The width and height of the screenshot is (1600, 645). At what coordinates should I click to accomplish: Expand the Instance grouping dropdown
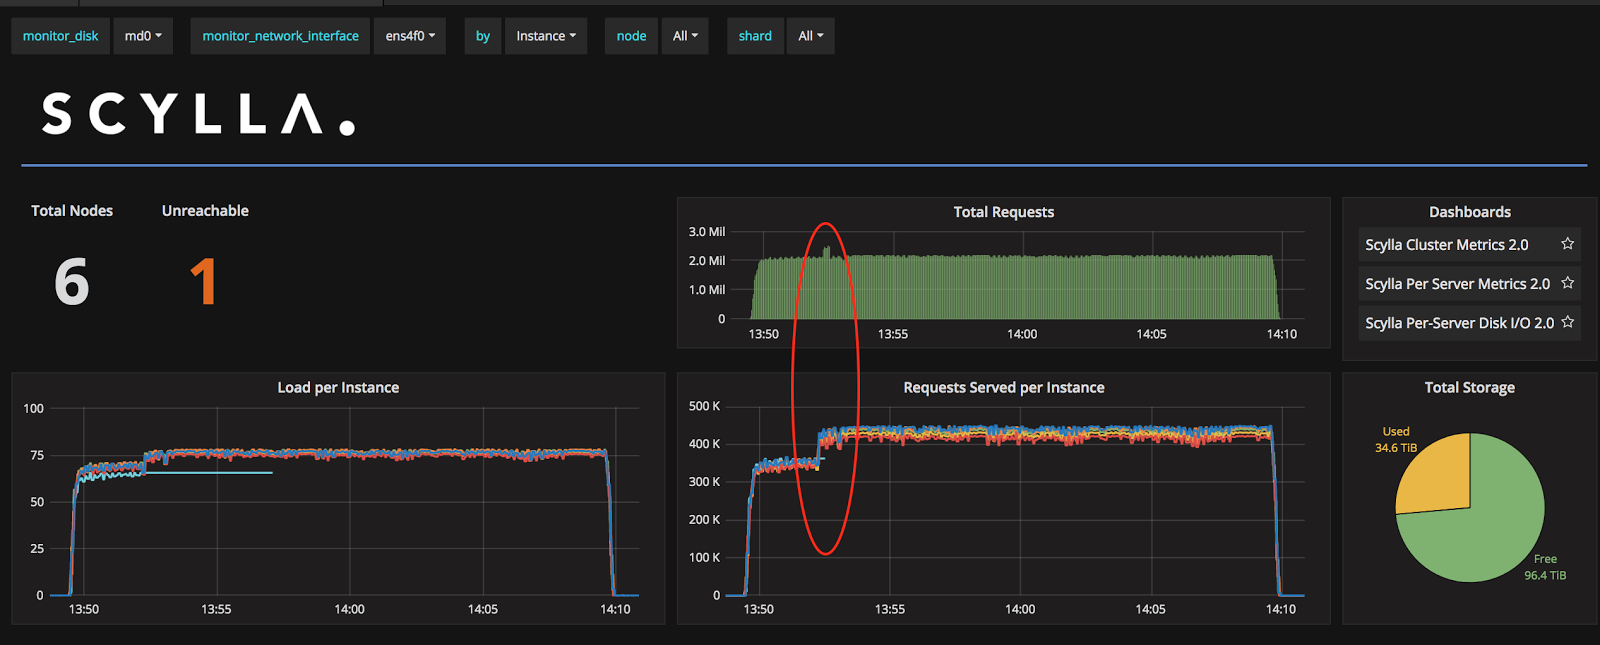pos(546,36)
